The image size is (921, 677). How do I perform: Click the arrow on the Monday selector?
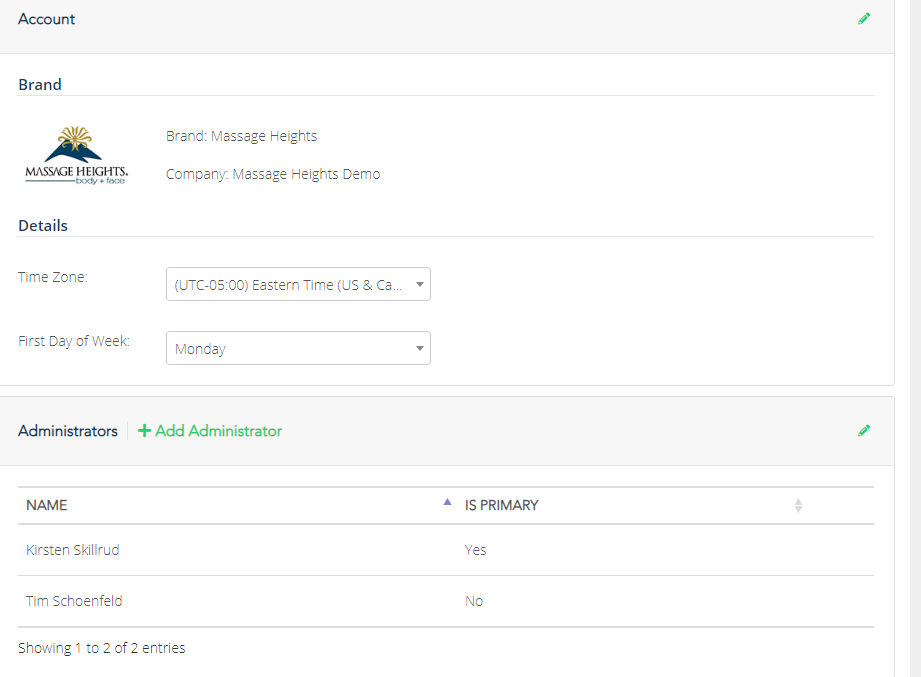pyautogui.click(x=419, y=349)
